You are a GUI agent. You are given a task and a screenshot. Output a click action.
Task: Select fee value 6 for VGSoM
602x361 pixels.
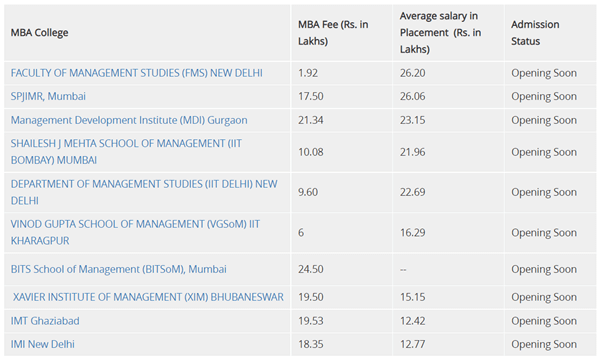[301, 233]
